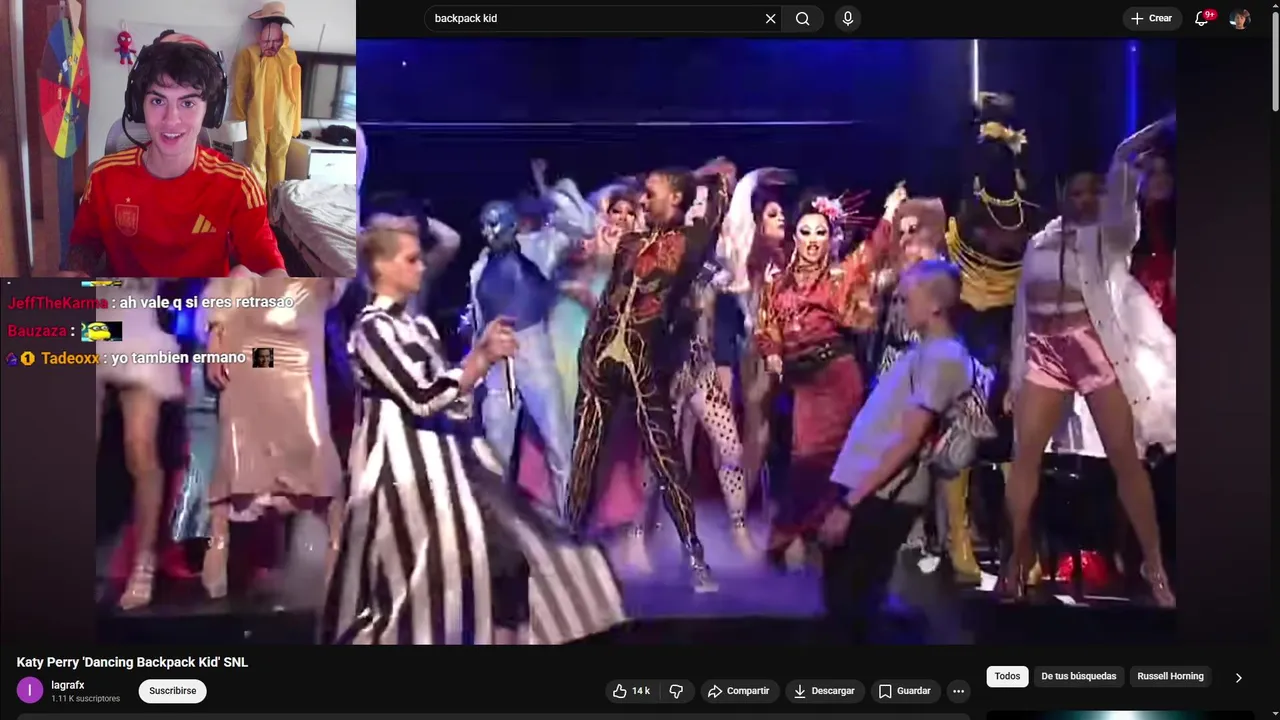Click the '1.11 K suscriptores' count
The width and height of the screenshot is (1280, 720).
[x=85, y=699]
